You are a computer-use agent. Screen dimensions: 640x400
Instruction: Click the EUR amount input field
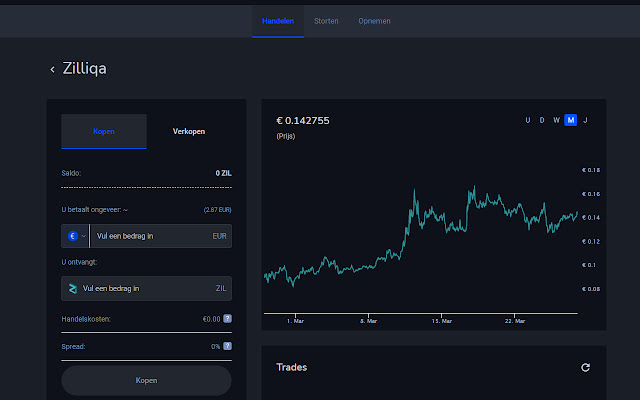coord(161,236)
